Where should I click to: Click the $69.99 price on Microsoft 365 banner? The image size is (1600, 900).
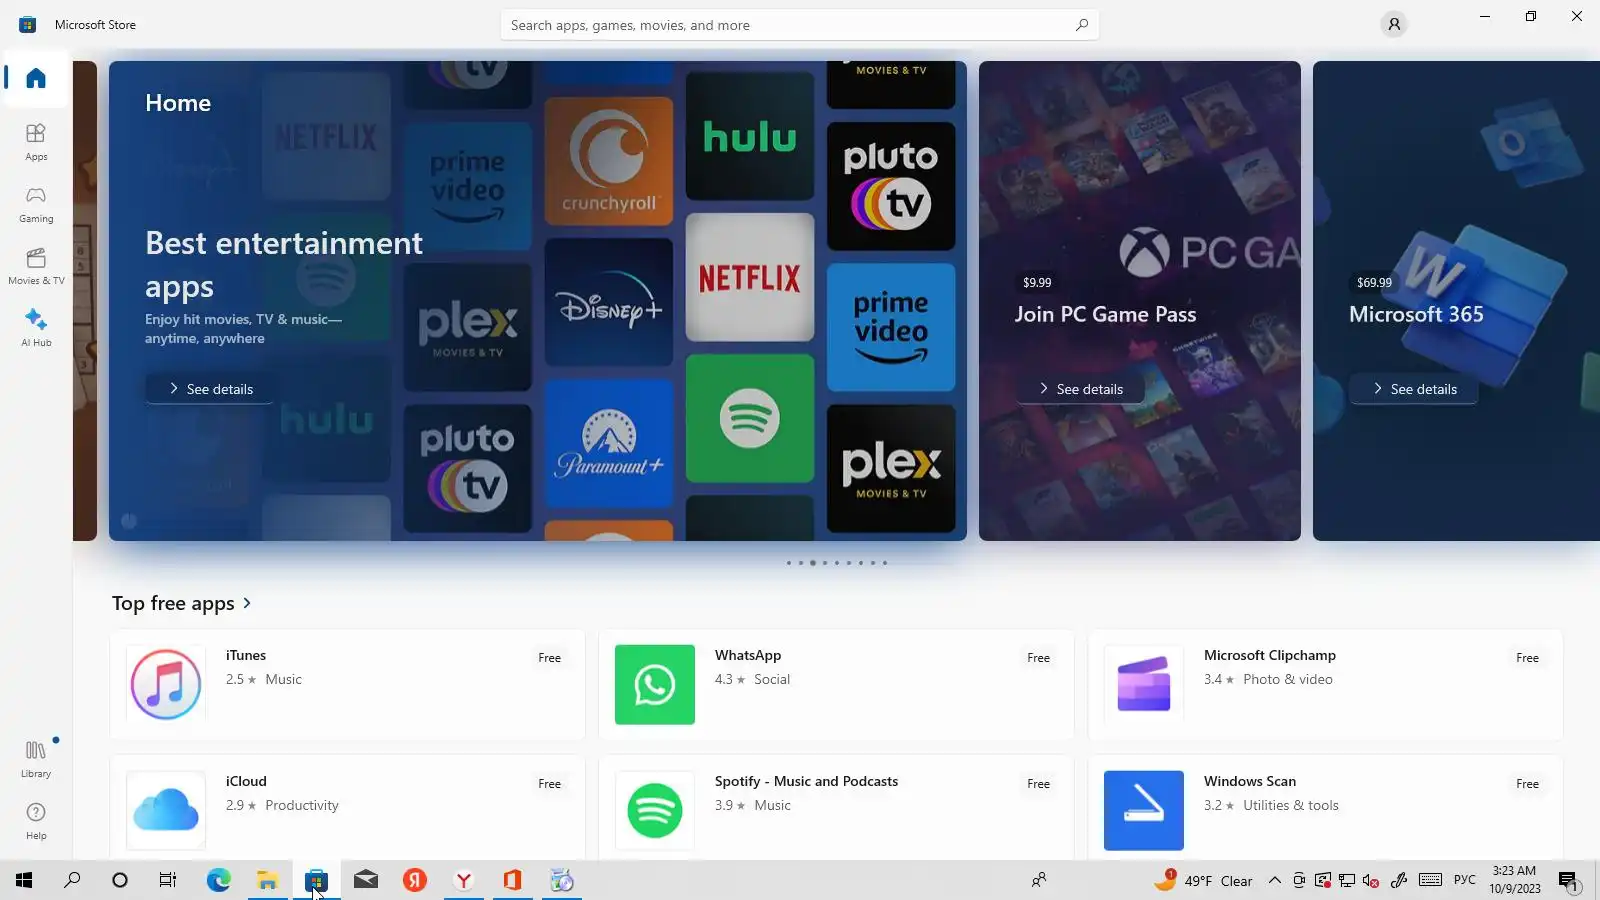point(1374,283)
